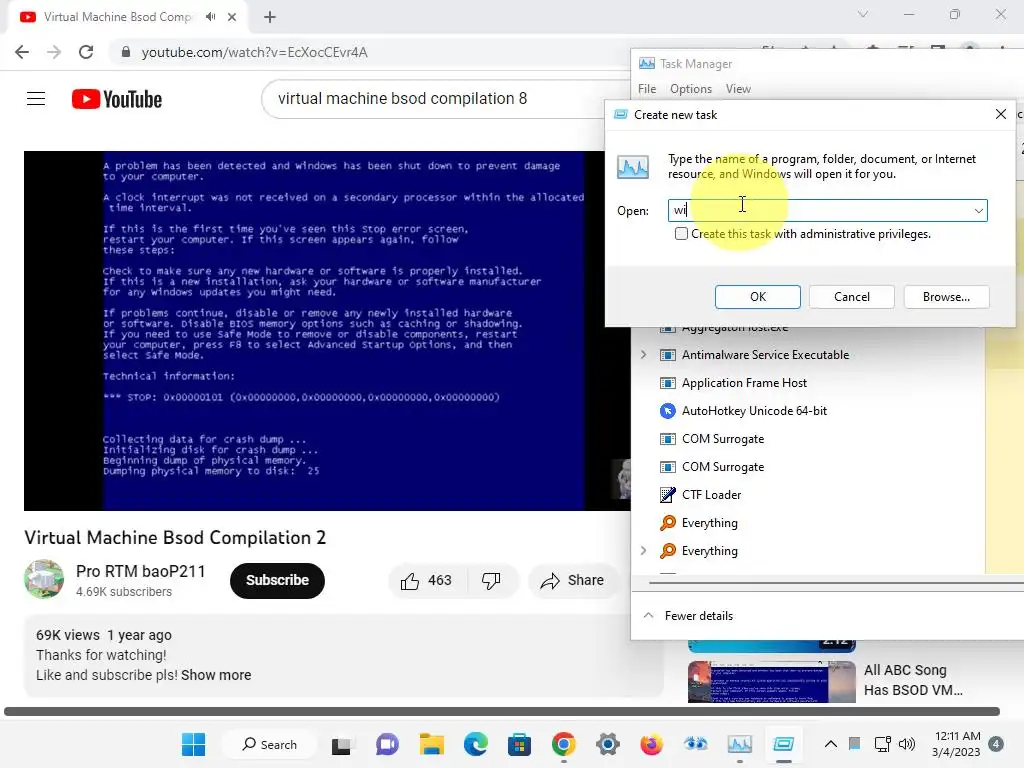Image resolution: width=1024 pixels, height=768 pixels.
Task: Go to YouTube home via logo
Action: click(117, 99)
